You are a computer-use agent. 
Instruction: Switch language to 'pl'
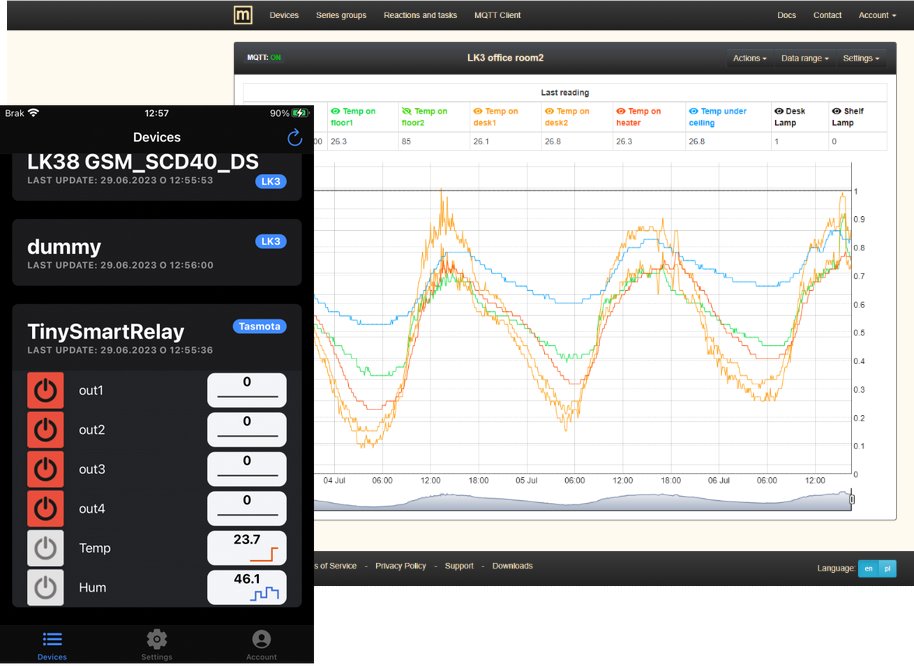tap(887, 568)
